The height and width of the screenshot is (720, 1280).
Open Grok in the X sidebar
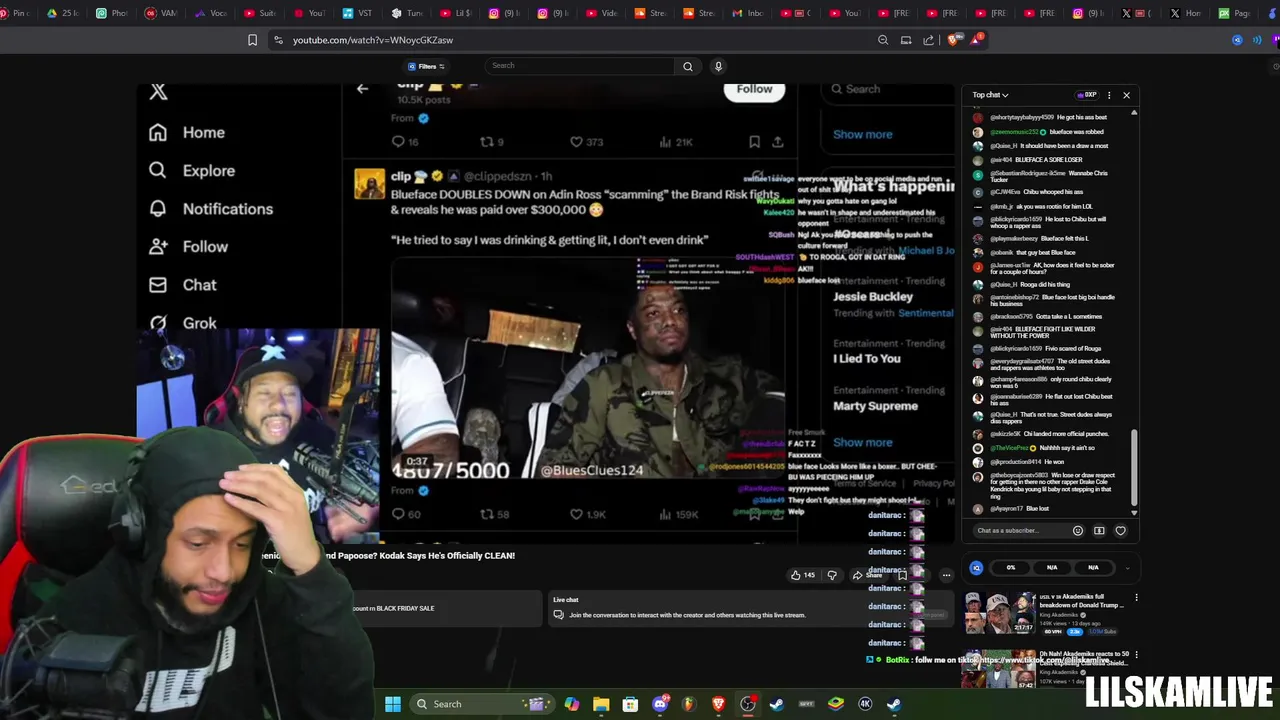(182, 323)
